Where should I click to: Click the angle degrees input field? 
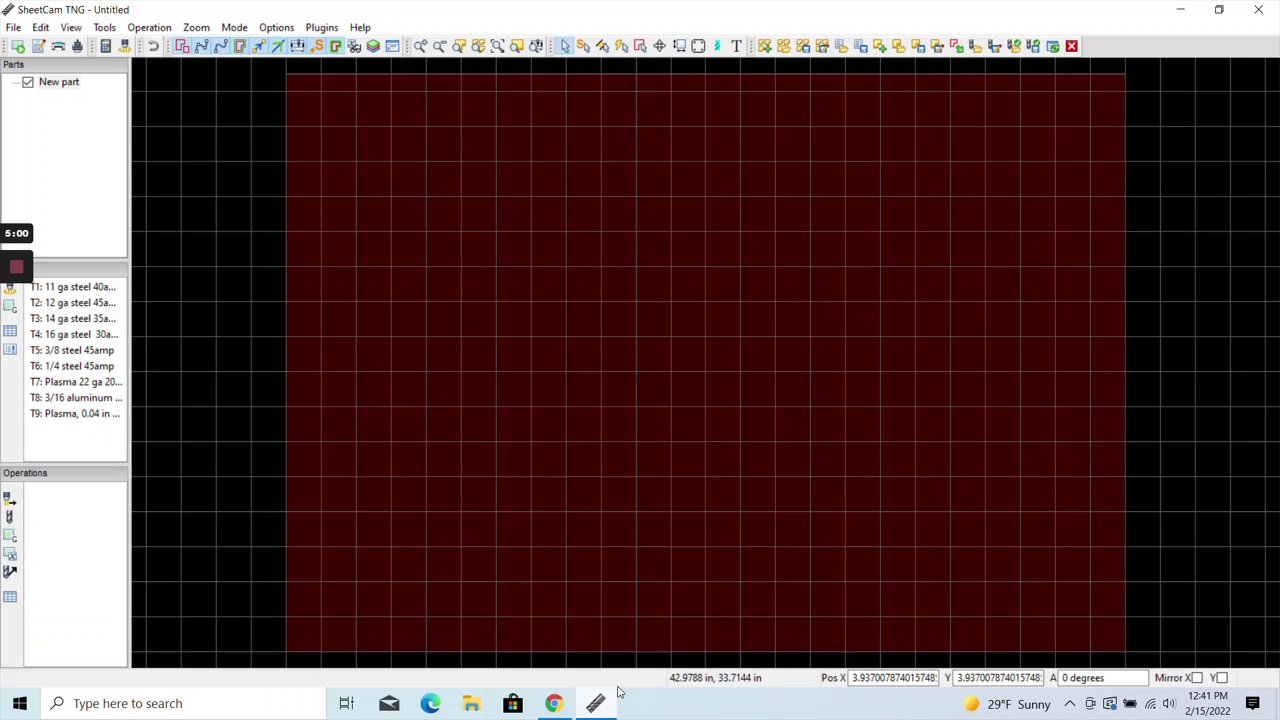1103,678
